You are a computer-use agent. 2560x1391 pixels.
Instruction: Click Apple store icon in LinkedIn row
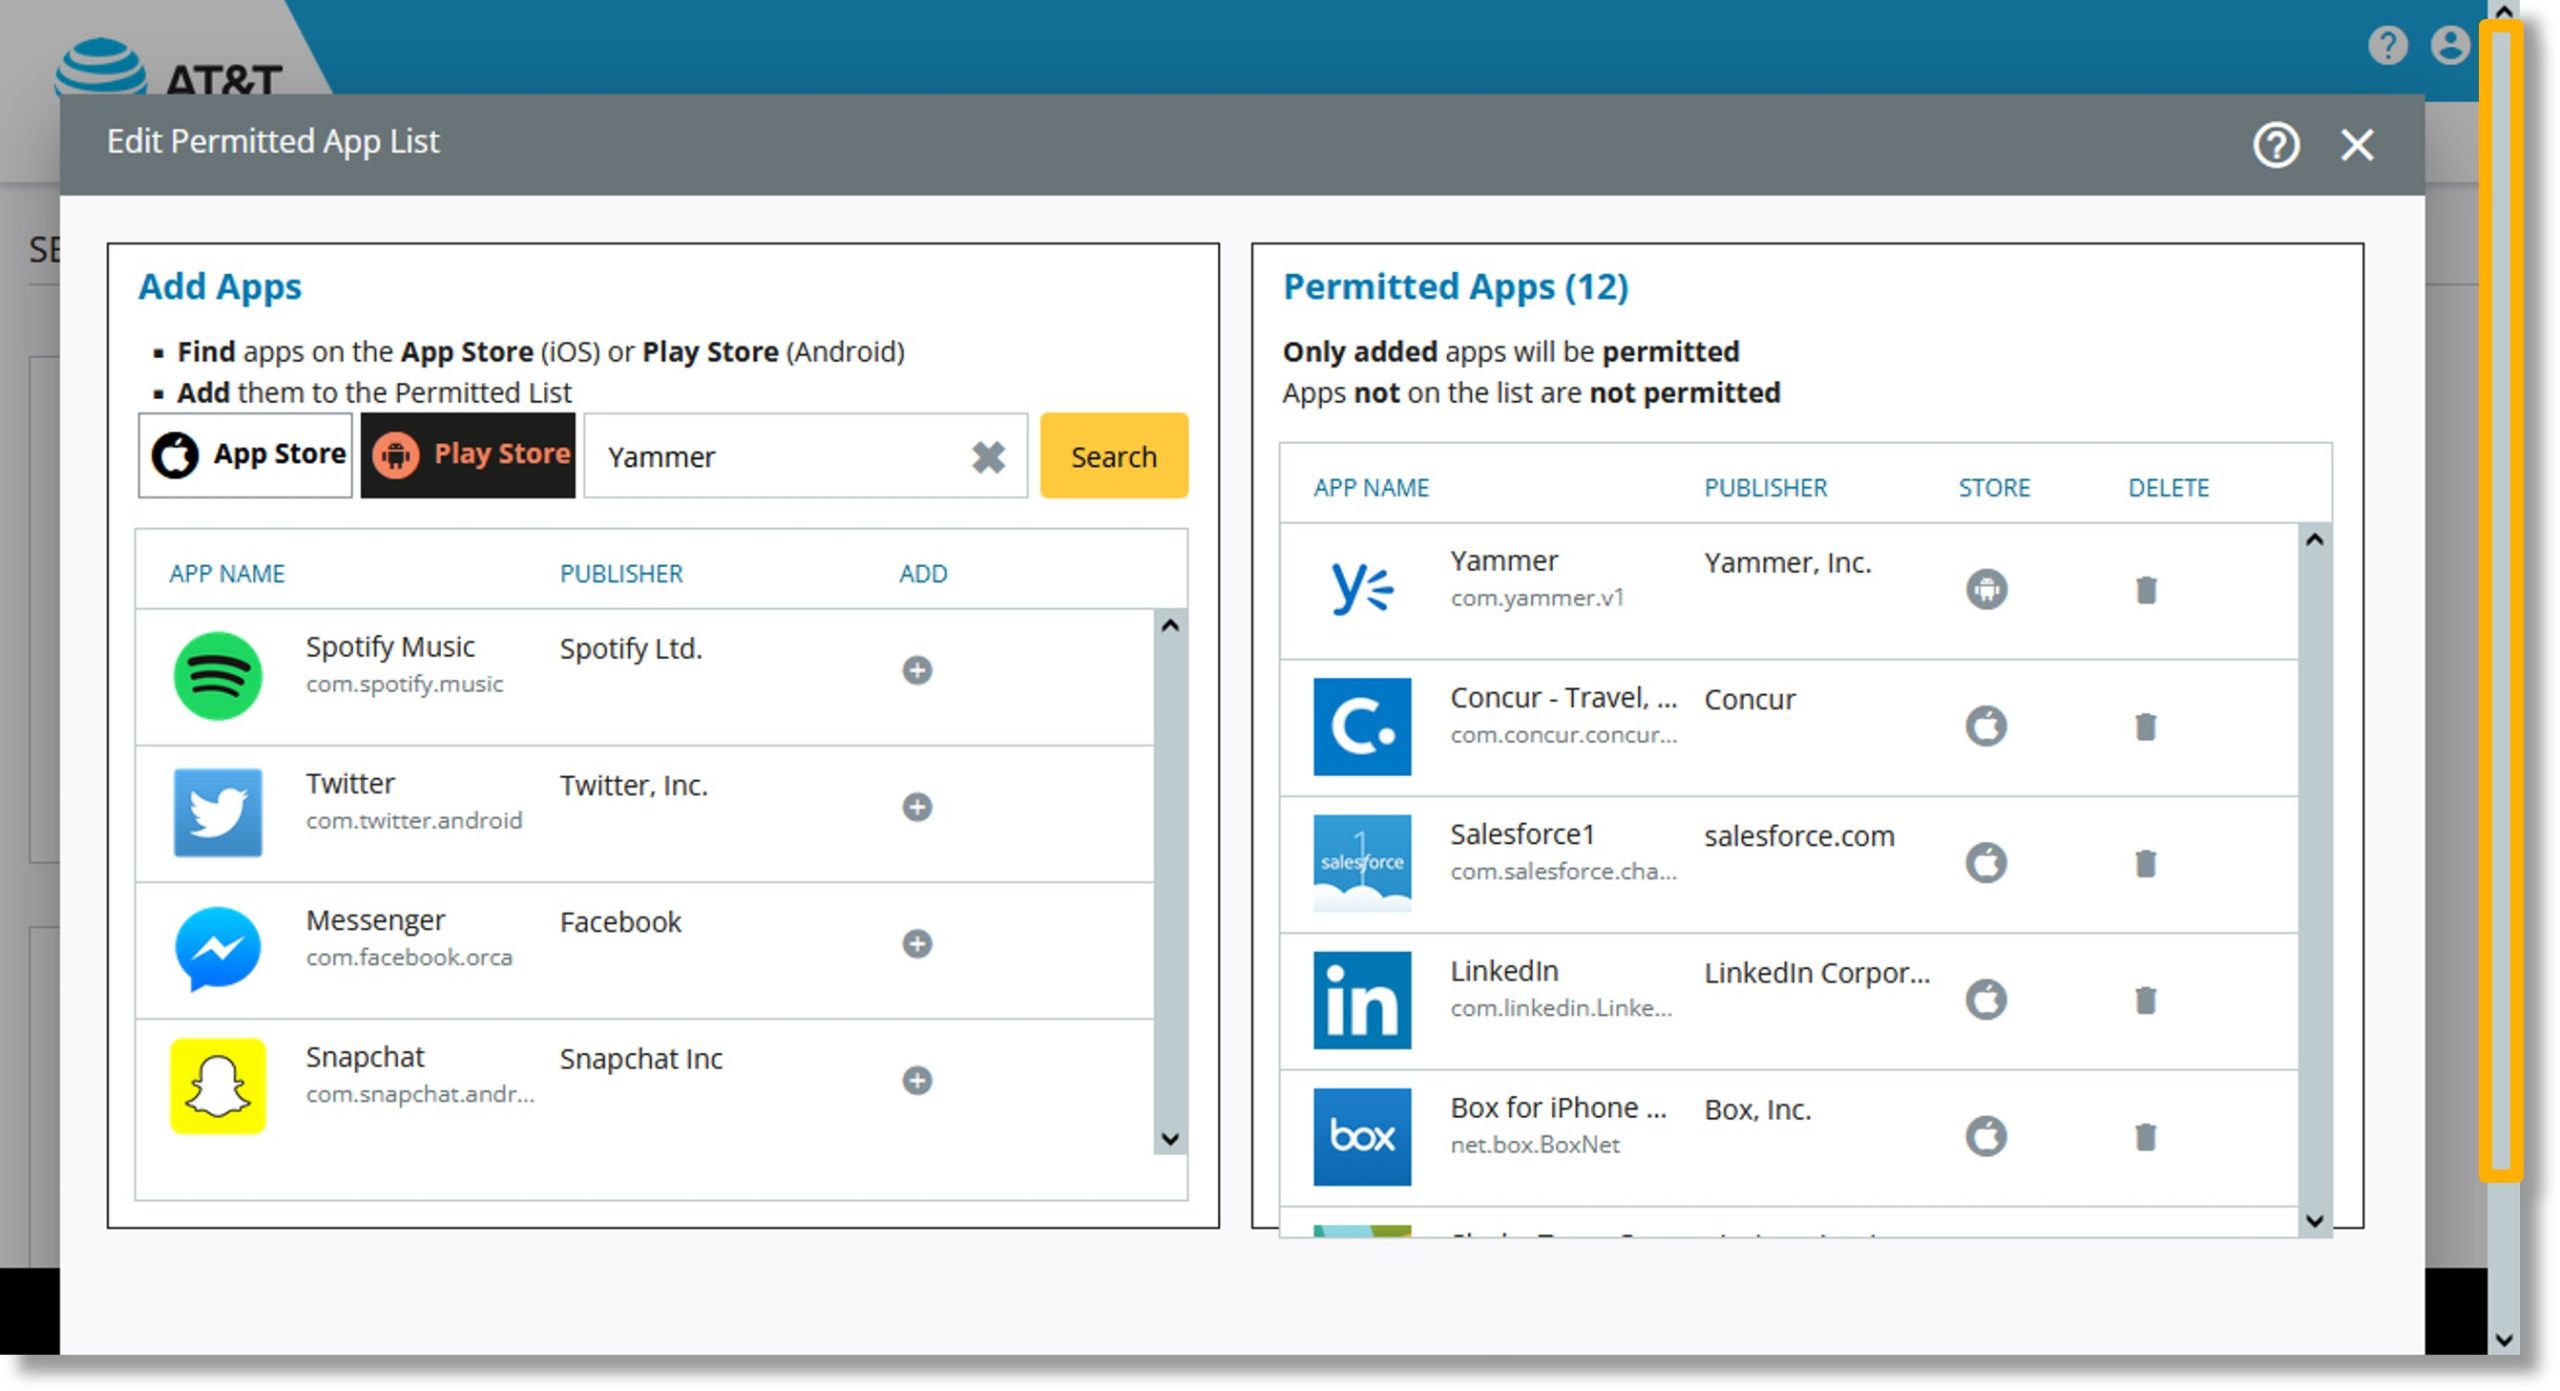point(1986,999)
